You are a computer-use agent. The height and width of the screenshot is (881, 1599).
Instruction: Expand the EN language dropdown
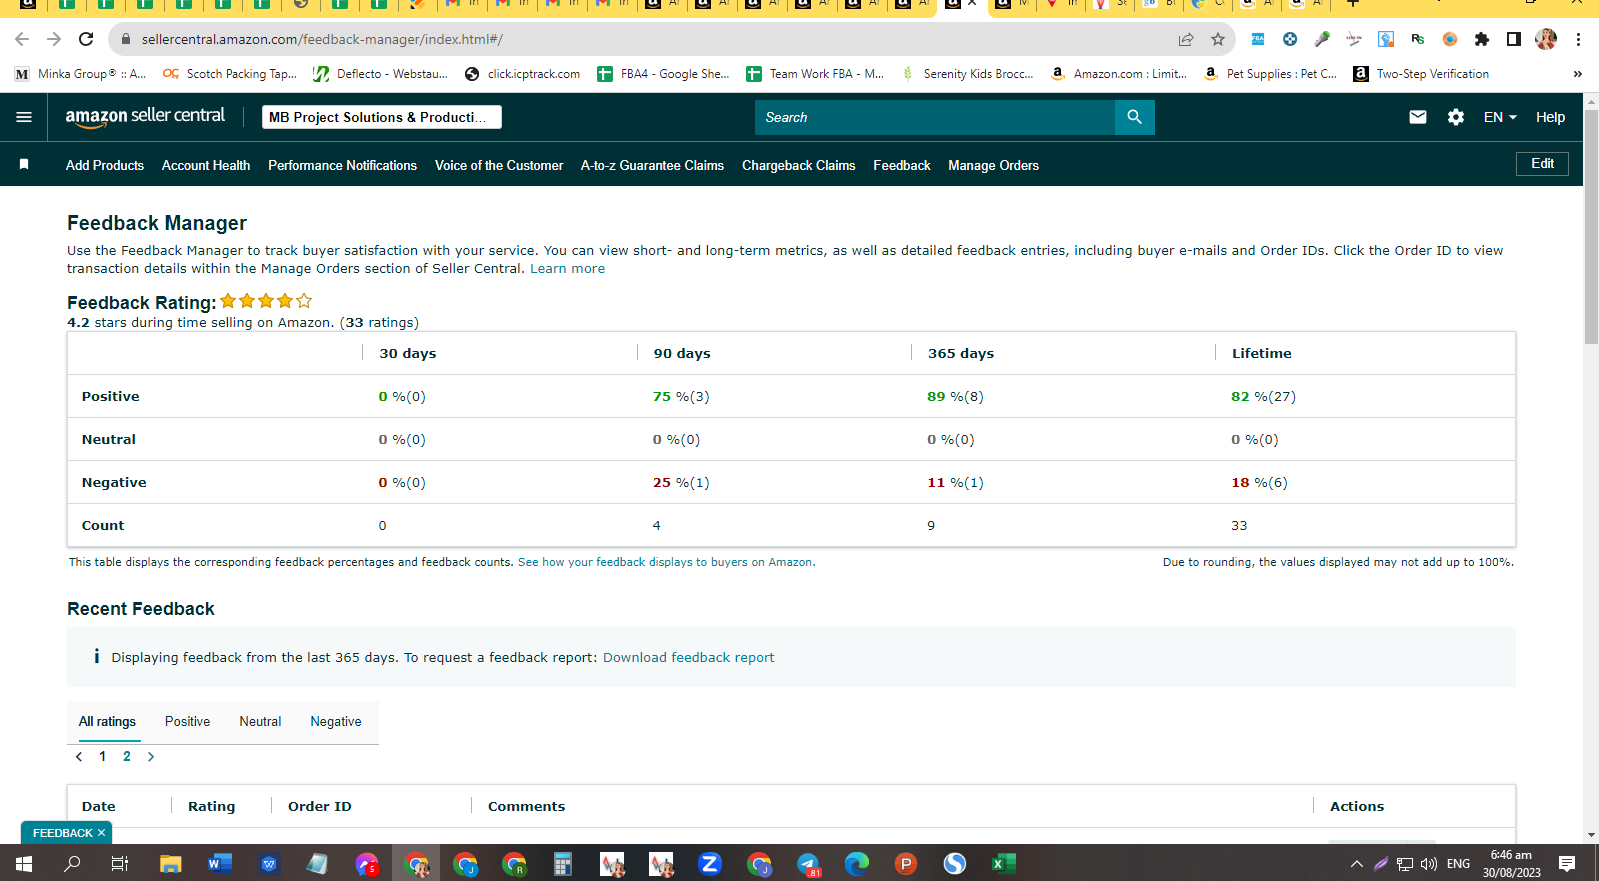(x=1500, y=117)
